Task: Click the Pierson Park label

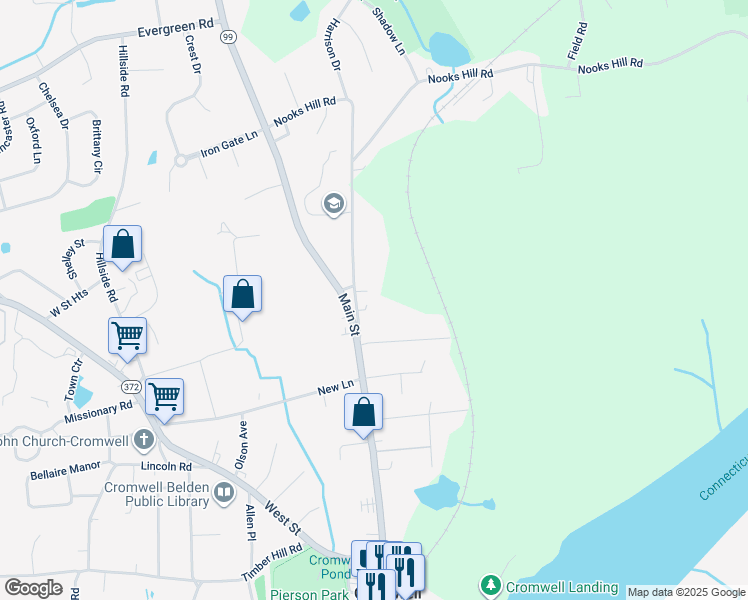Action: (313, 594)
